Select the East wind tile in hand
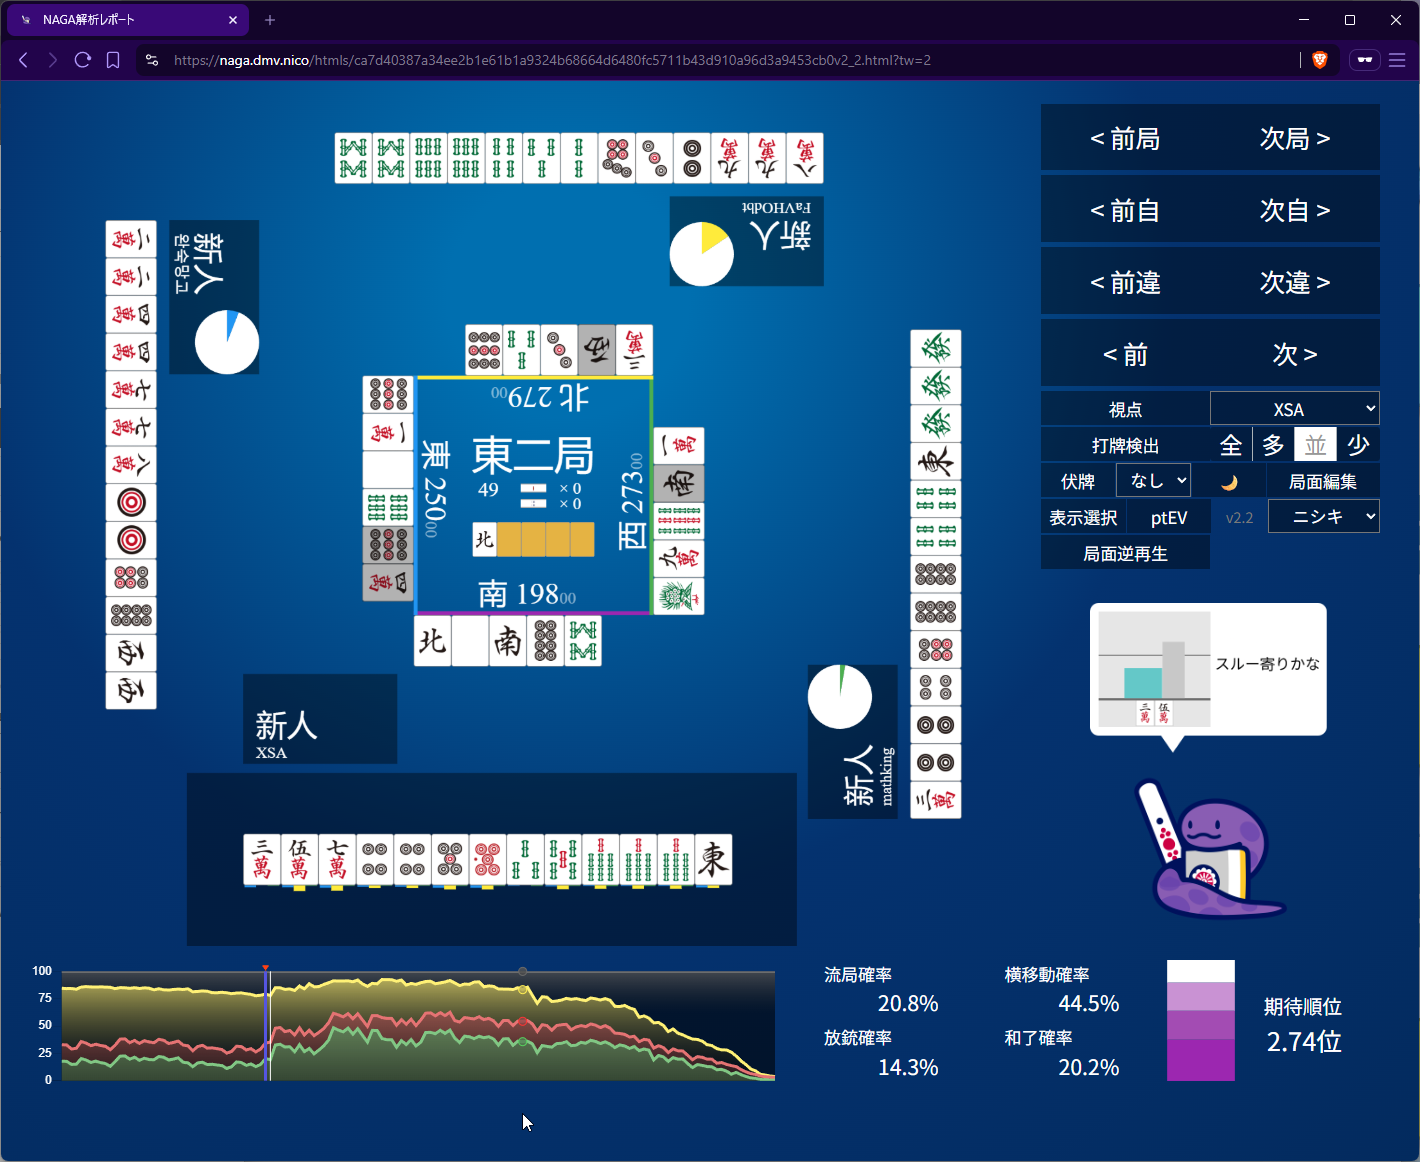 click(x=713, y=860)
